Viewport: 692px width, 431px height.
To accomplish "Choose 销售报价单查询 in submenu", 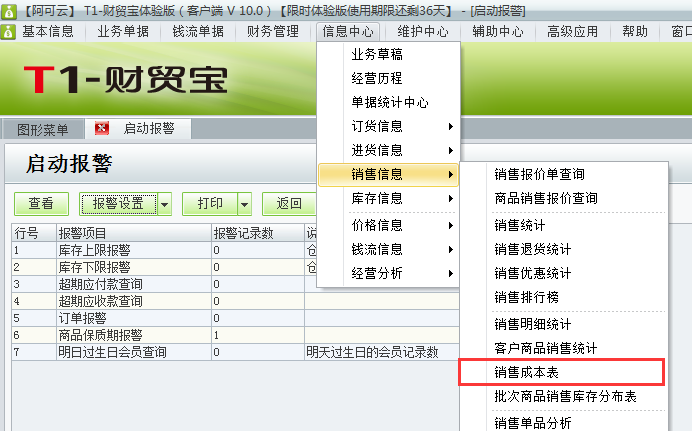I will 563,174.
